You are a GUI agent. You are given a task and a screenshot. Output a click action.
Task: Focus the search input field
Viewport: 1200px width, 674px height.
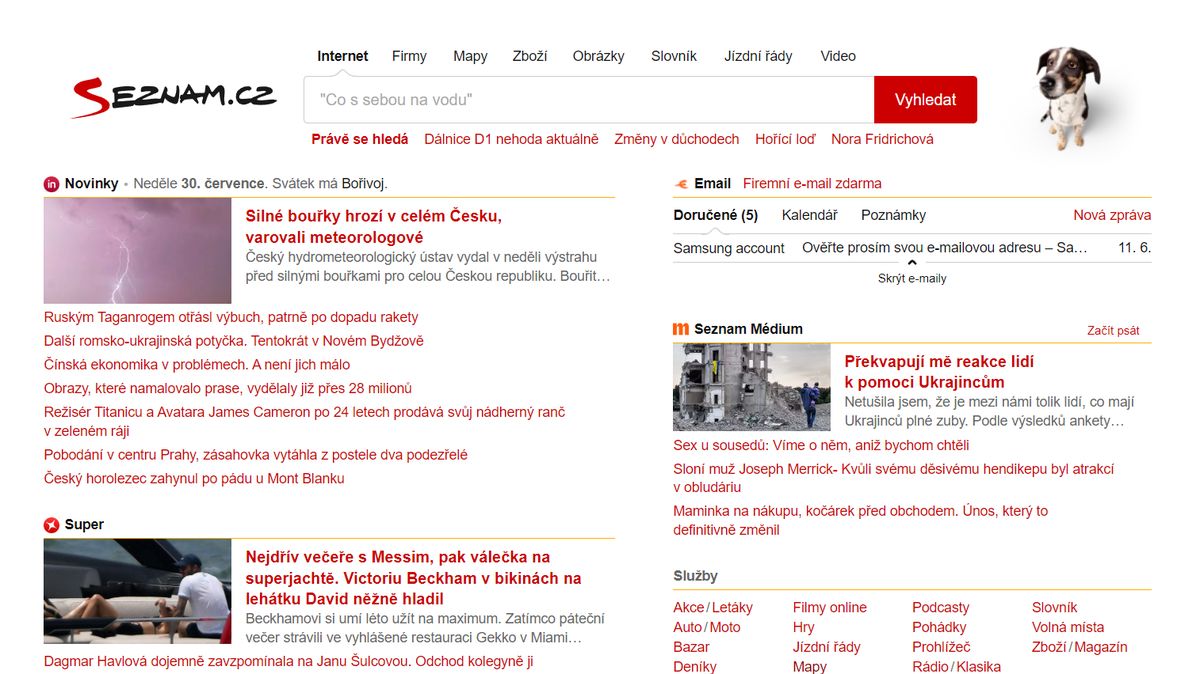(x=589, y=100)
